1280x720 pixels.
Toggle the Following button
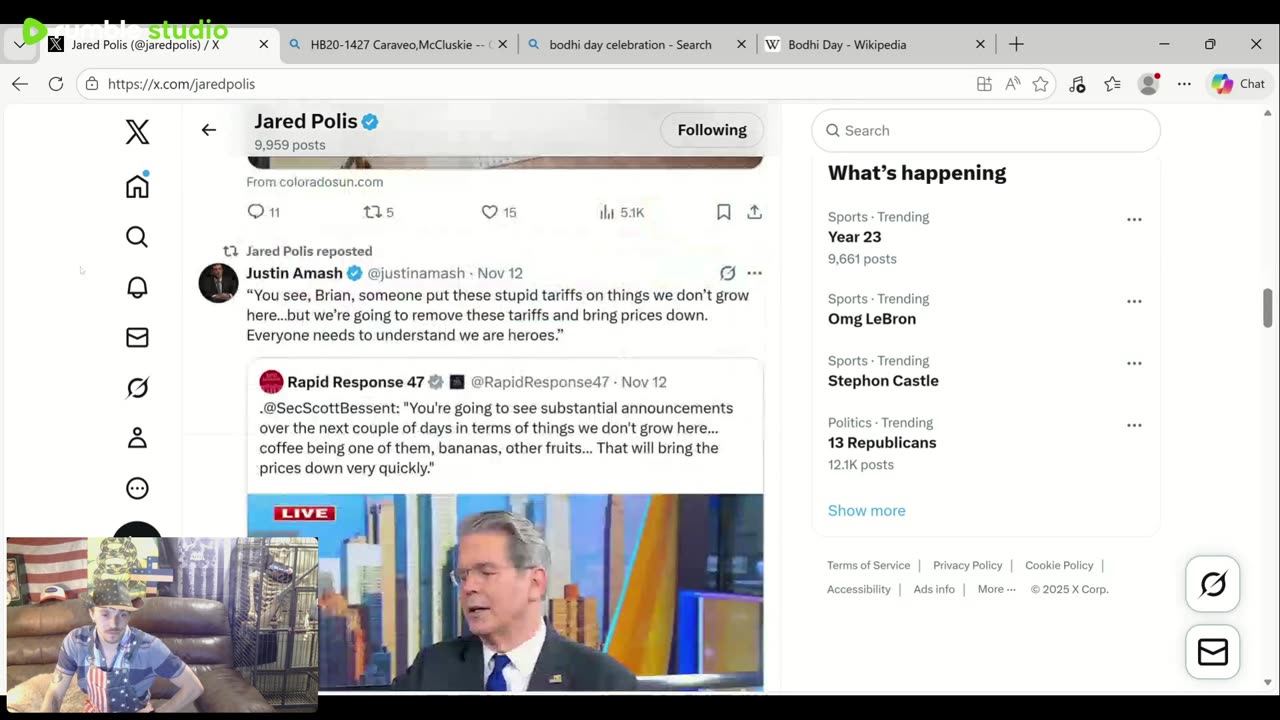point(712,130)
